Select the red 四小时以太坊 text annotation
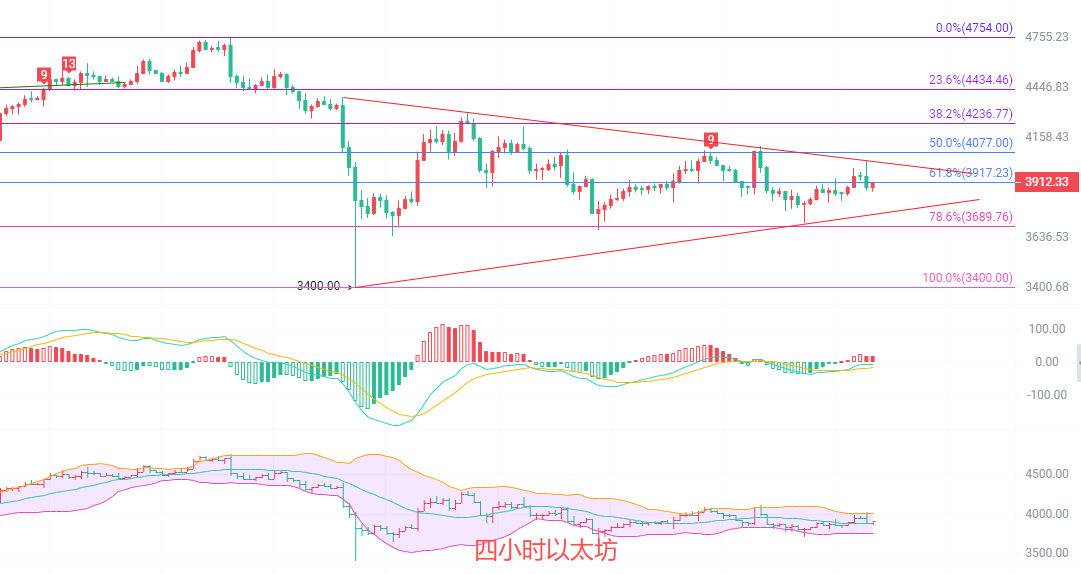 coord(545,550)
